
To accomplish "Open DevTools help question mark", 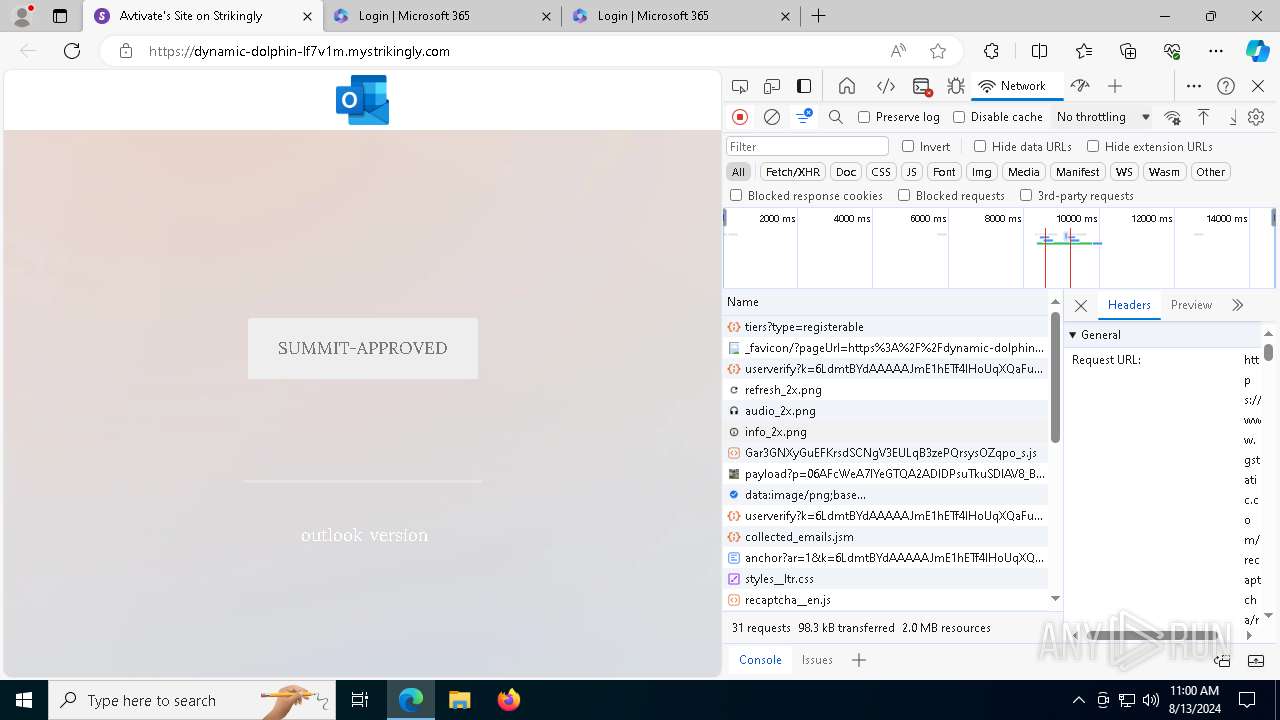I will pyautogui.click(x=1226, y=86).
